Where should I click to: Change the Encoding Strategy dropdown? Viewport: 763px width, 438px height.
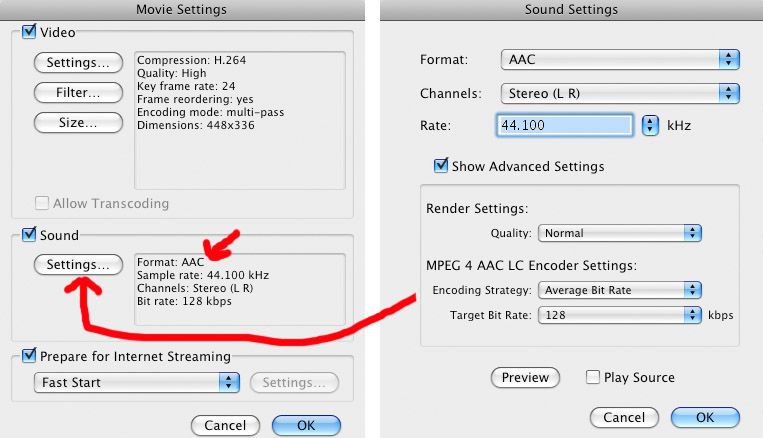[x=620, y=290]
